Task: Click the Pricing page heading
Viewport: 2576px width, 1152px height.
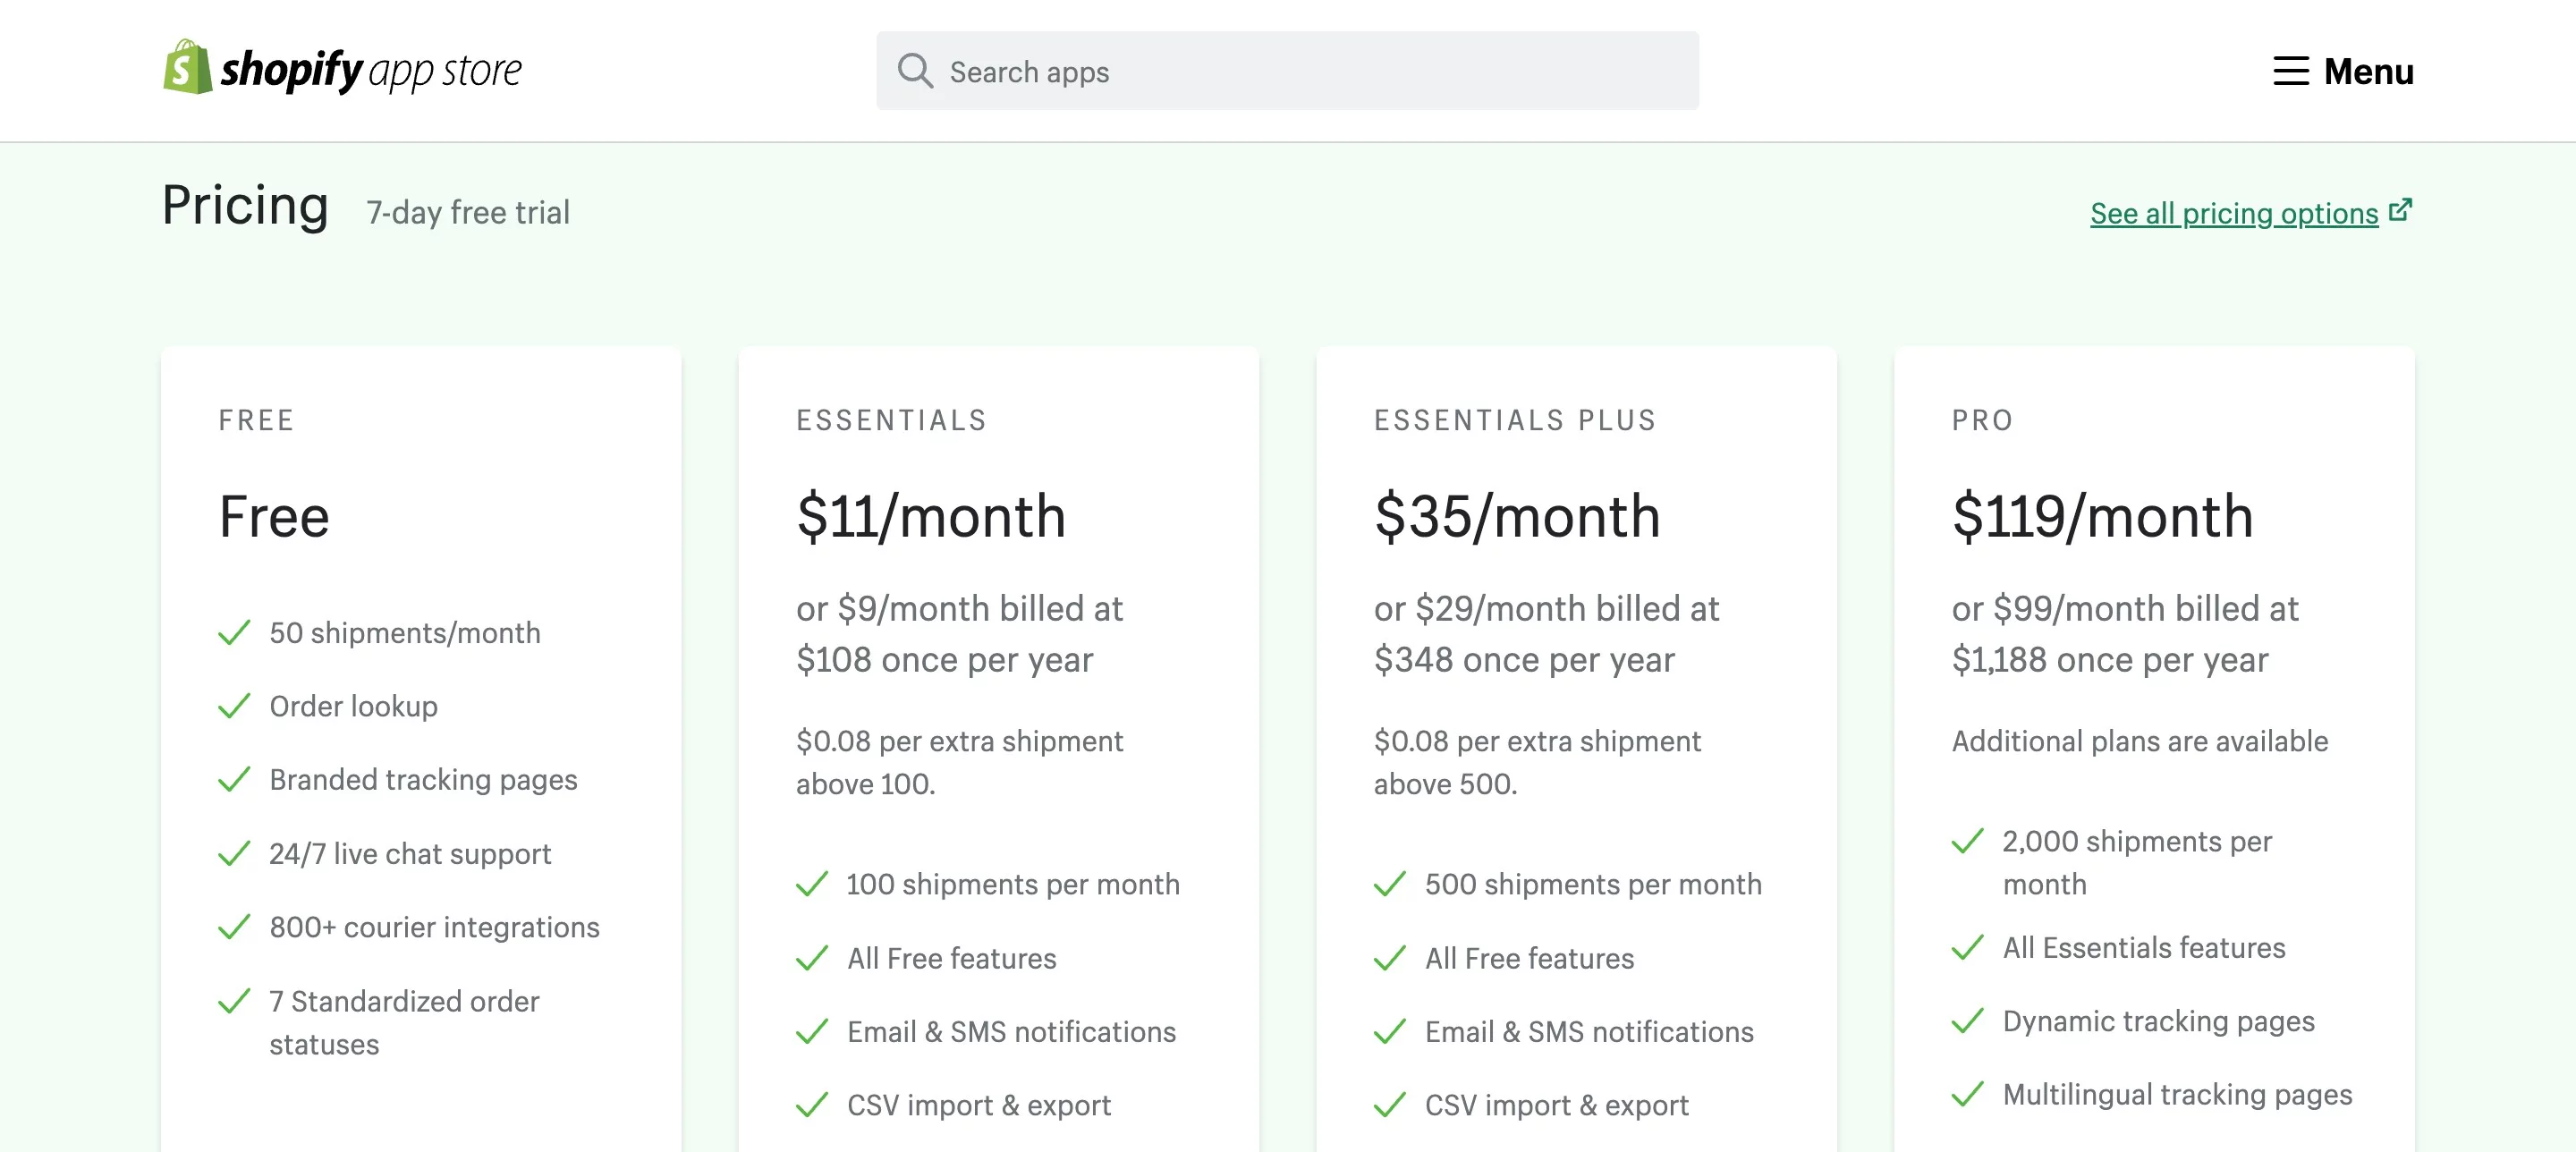Action: [246, 205]
